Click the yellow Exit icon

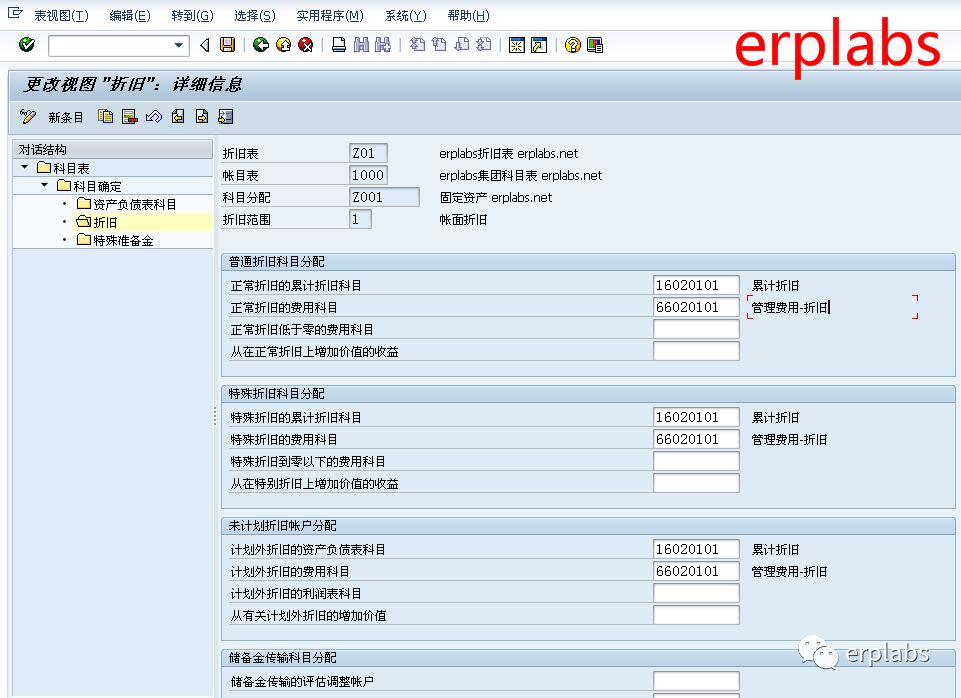point(283,45)
